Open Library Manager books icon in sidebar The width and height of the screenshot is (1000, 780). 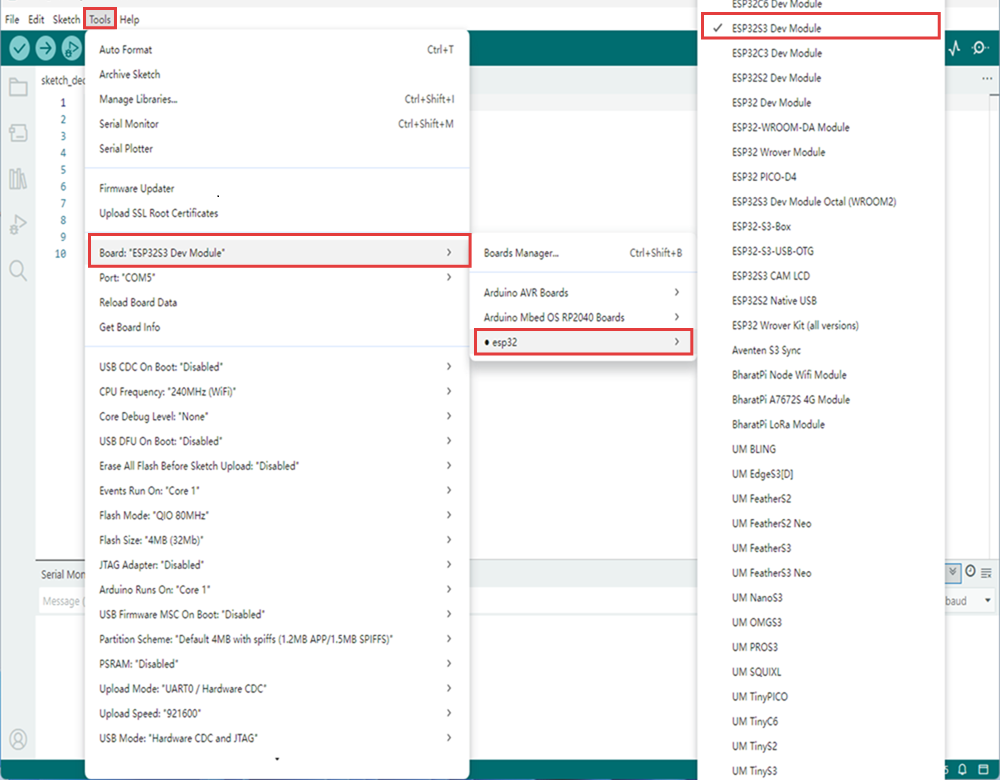[x=18, y=179]
